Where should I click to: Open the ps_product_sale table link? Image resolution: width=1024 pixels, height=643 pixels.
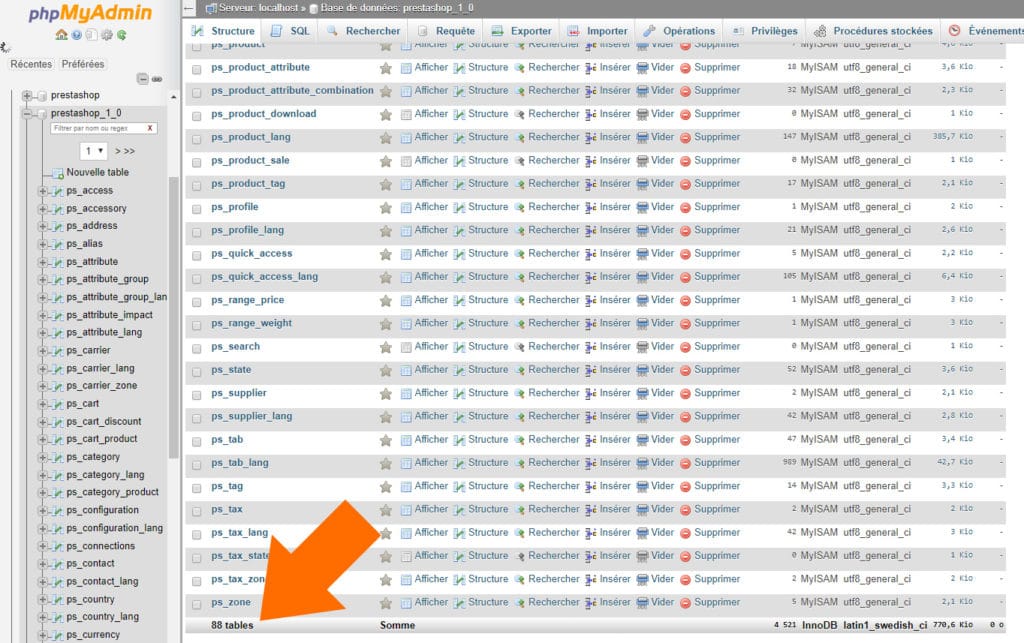pyautogui.click(x=250, y=161)
